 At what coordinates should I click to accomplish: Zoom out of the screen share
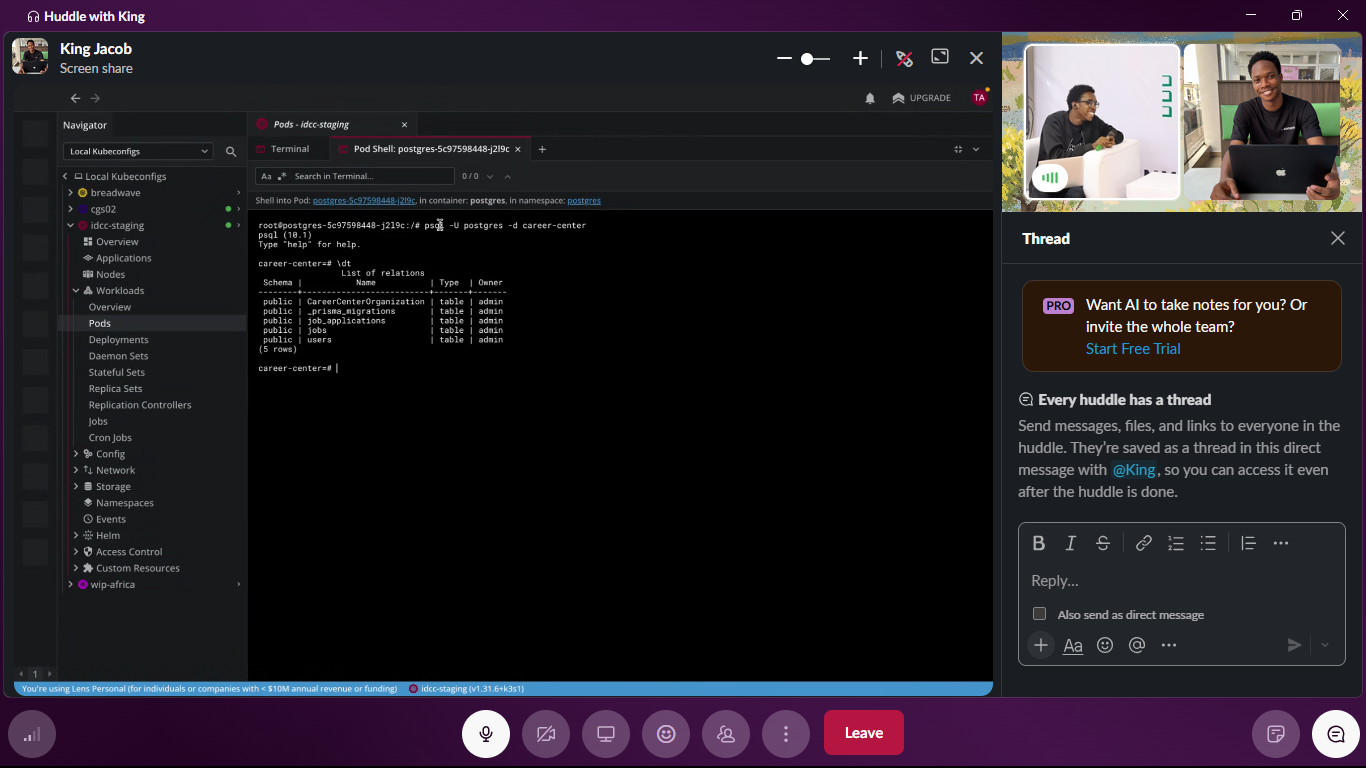point(784,59)
